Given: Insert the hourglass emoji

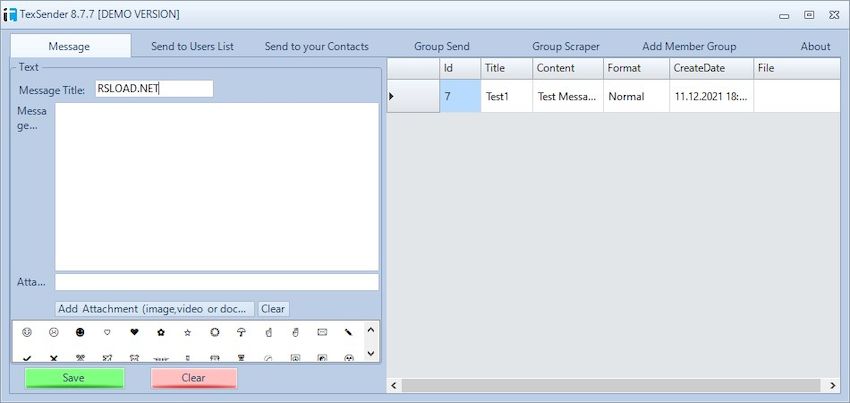Looking at the screenshot, I should pyautogui.click(x=242, y=358).
